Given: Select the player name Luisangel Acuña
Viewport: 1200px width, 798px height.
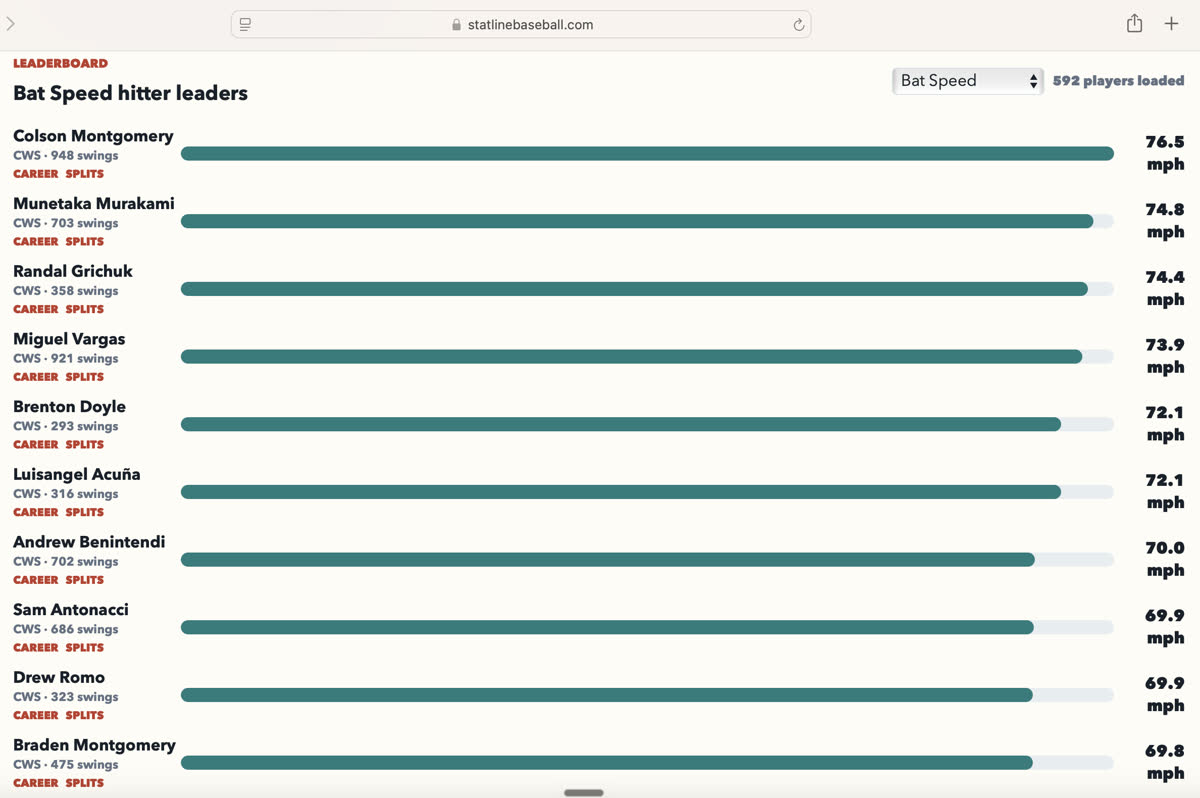Looking at the screenshot, I should point(77,474).
